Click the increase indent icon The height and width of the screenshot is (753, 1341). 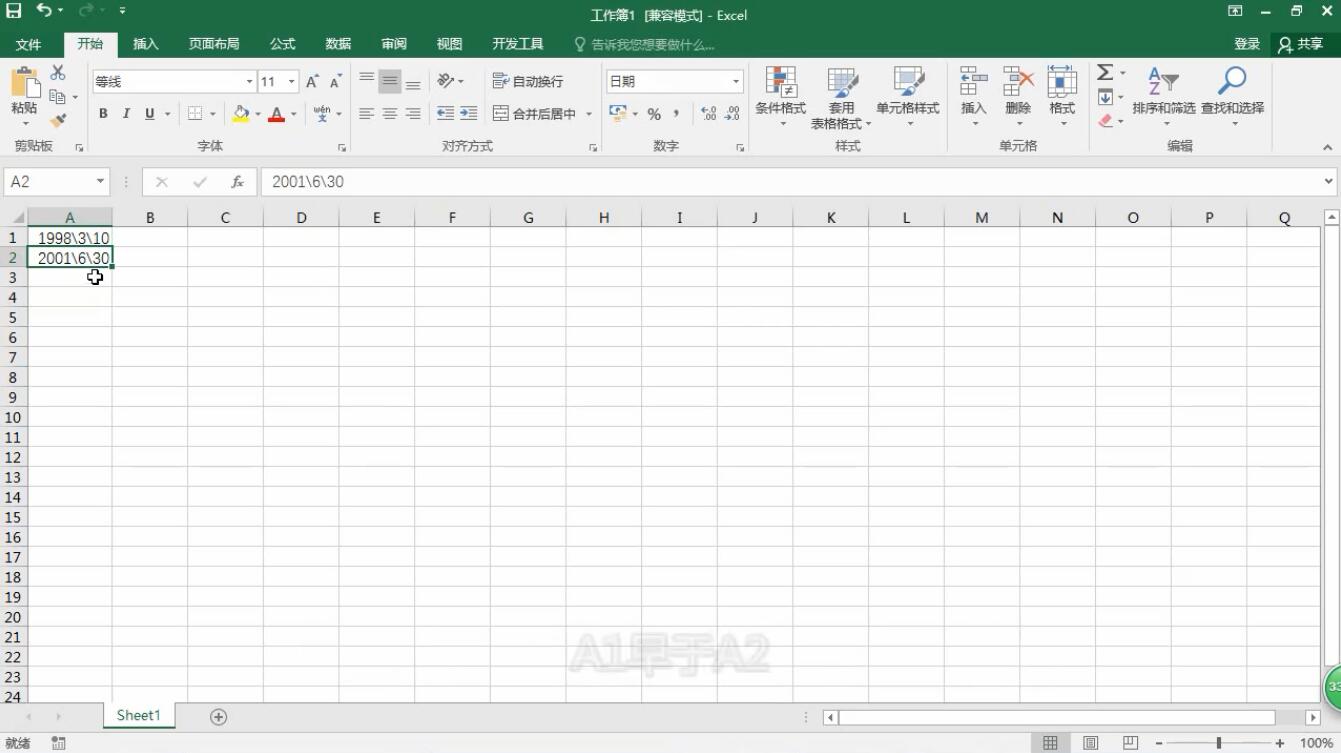pyautogui.click(x=469, y=114)
